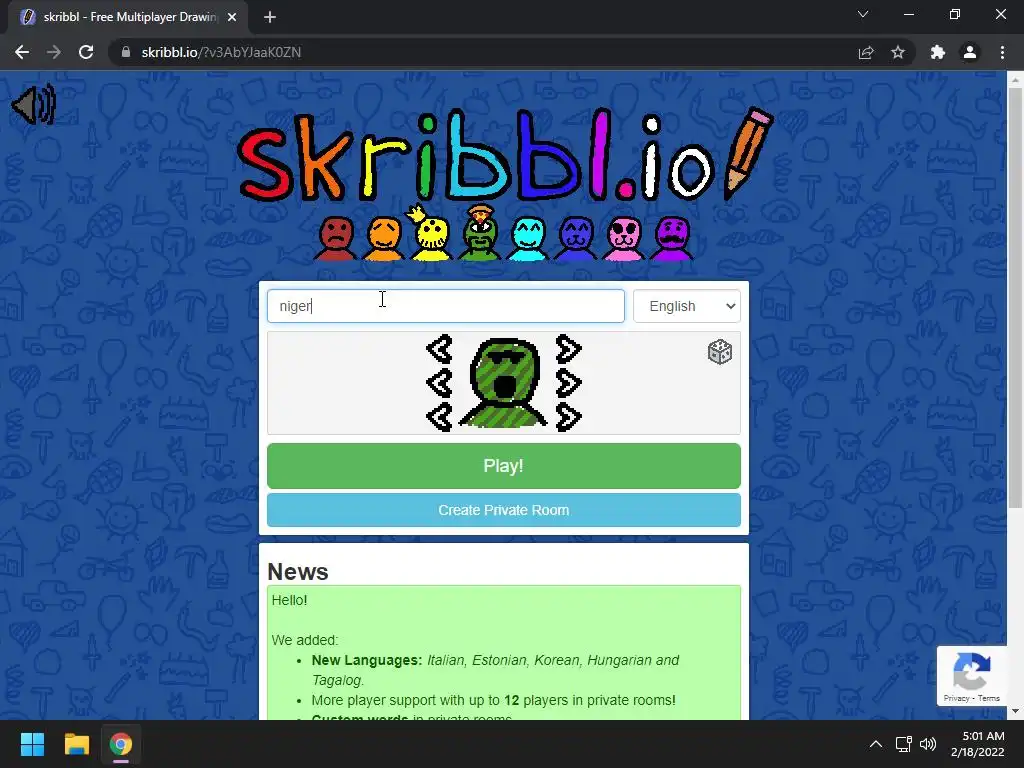Close the skribbl tab

pos(232,17)
